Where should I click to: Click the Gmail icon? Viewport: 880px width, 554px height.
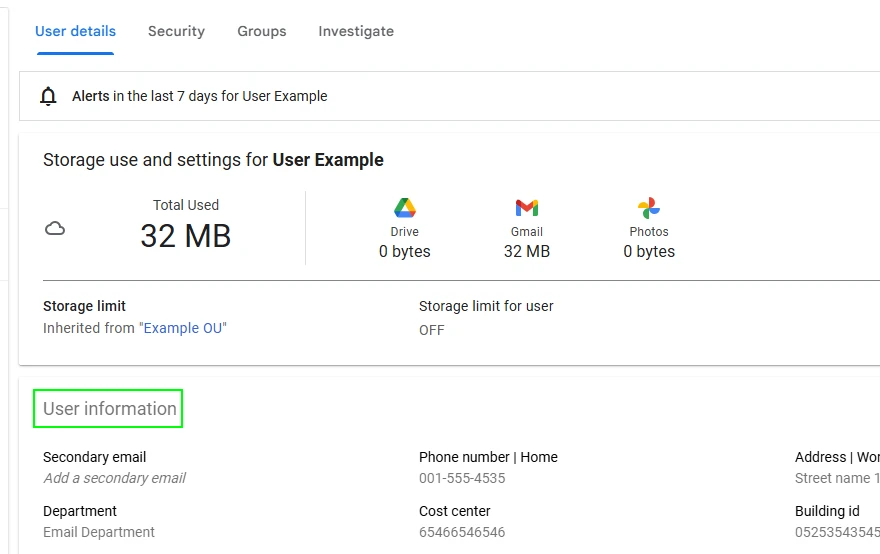pos(527,208)
